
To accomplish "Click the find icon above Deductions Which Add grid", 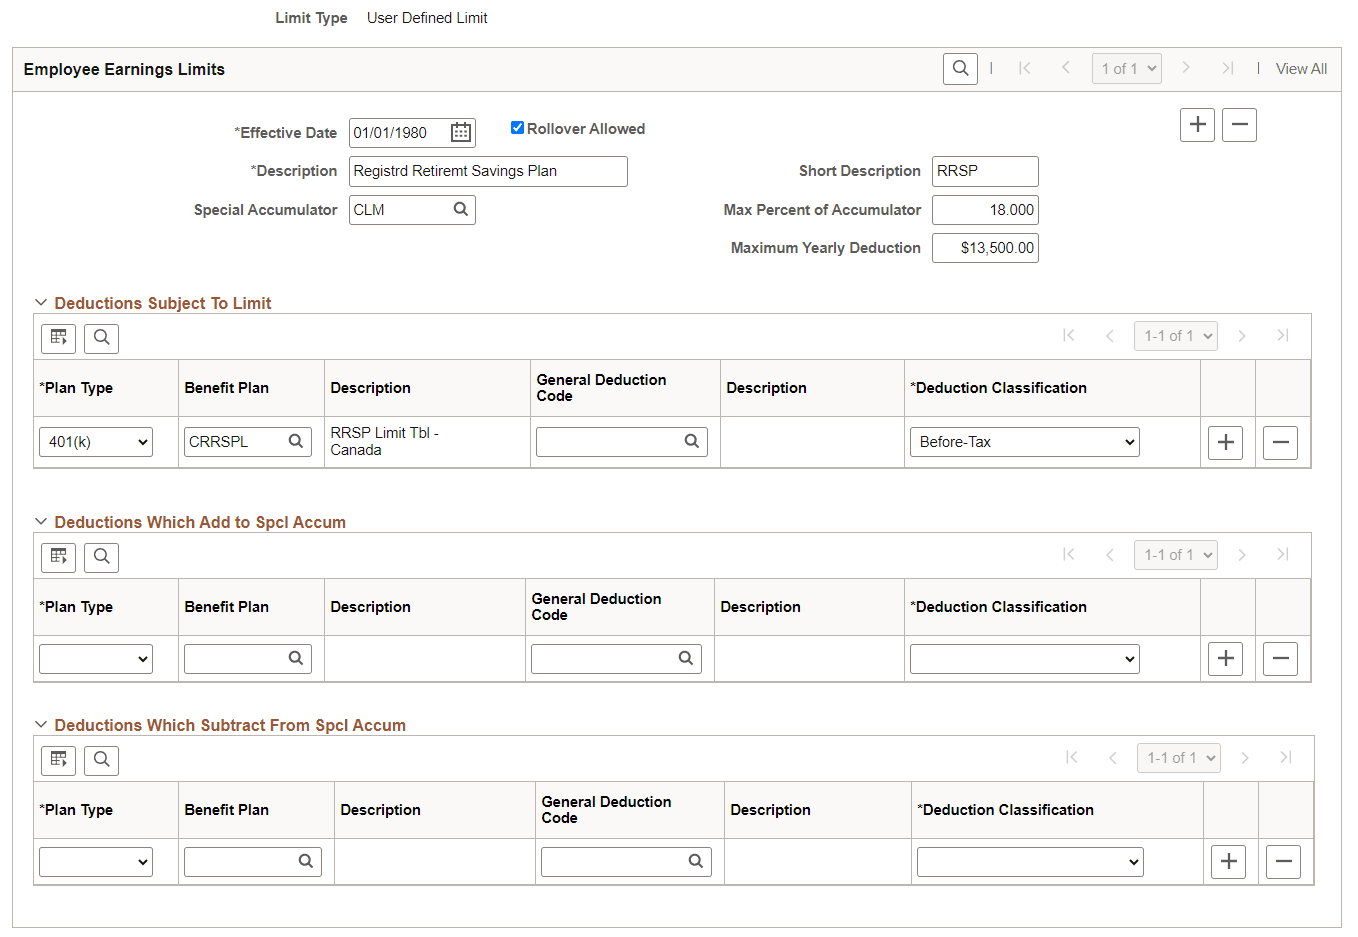I will point(101,557).
